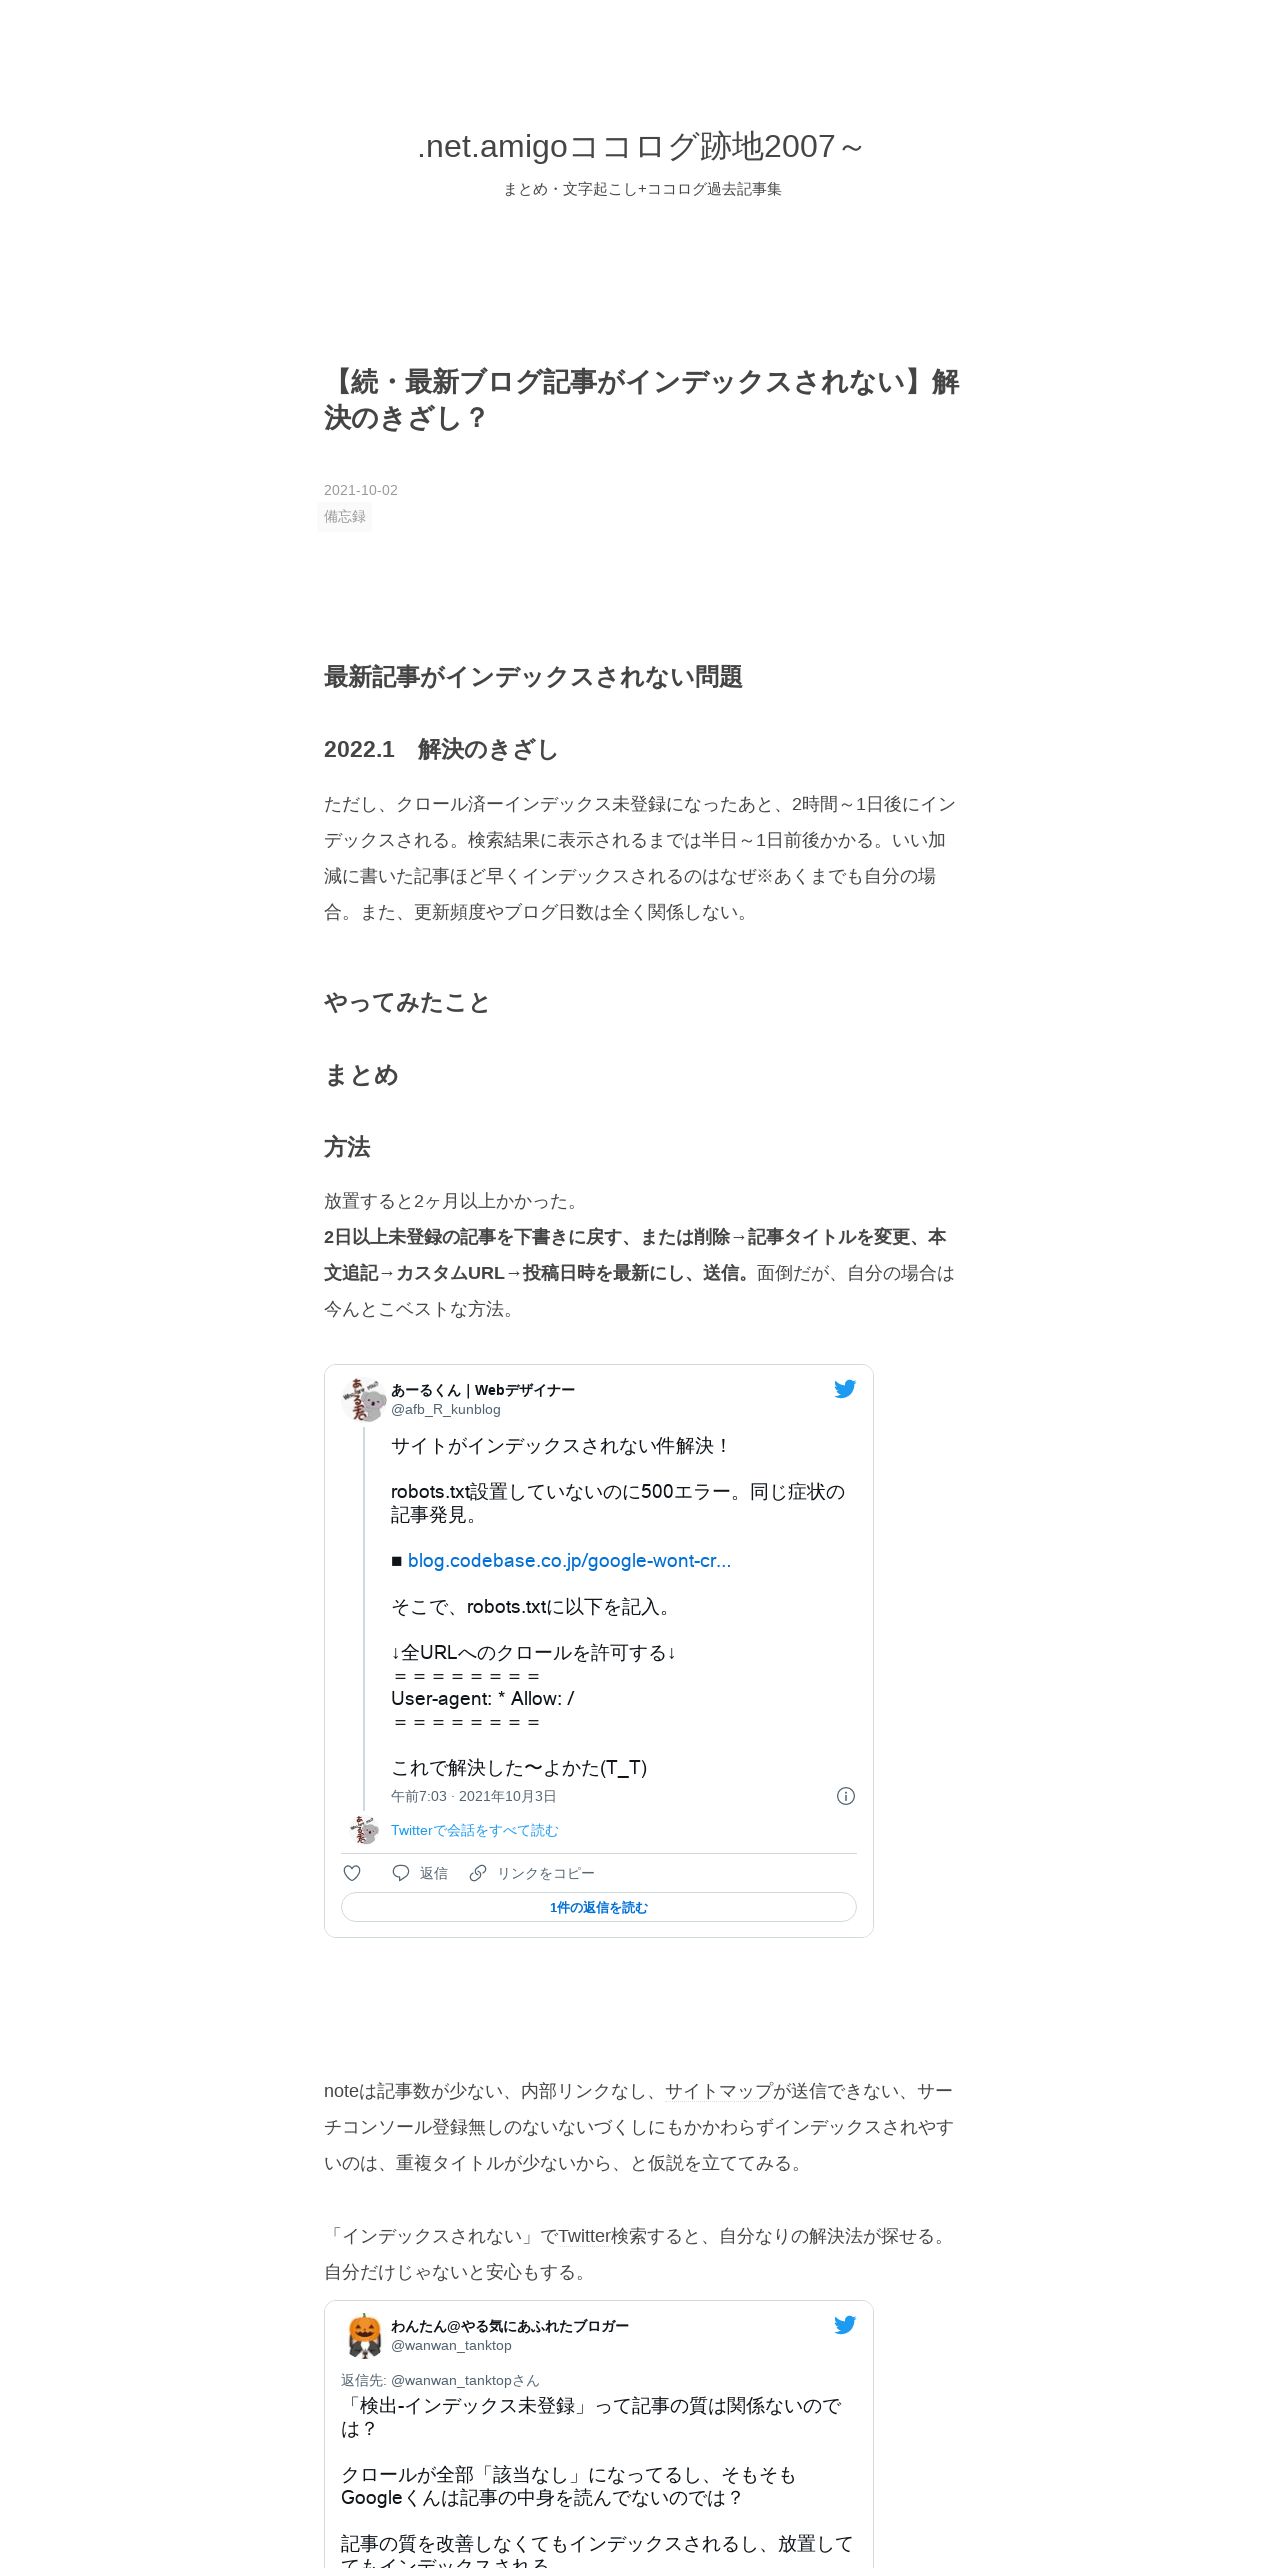The height and width of the screenshot is (2568, 1284).
Task: Click the わんたん pumpkin avatar image
Action: (x=364, y=2336)
